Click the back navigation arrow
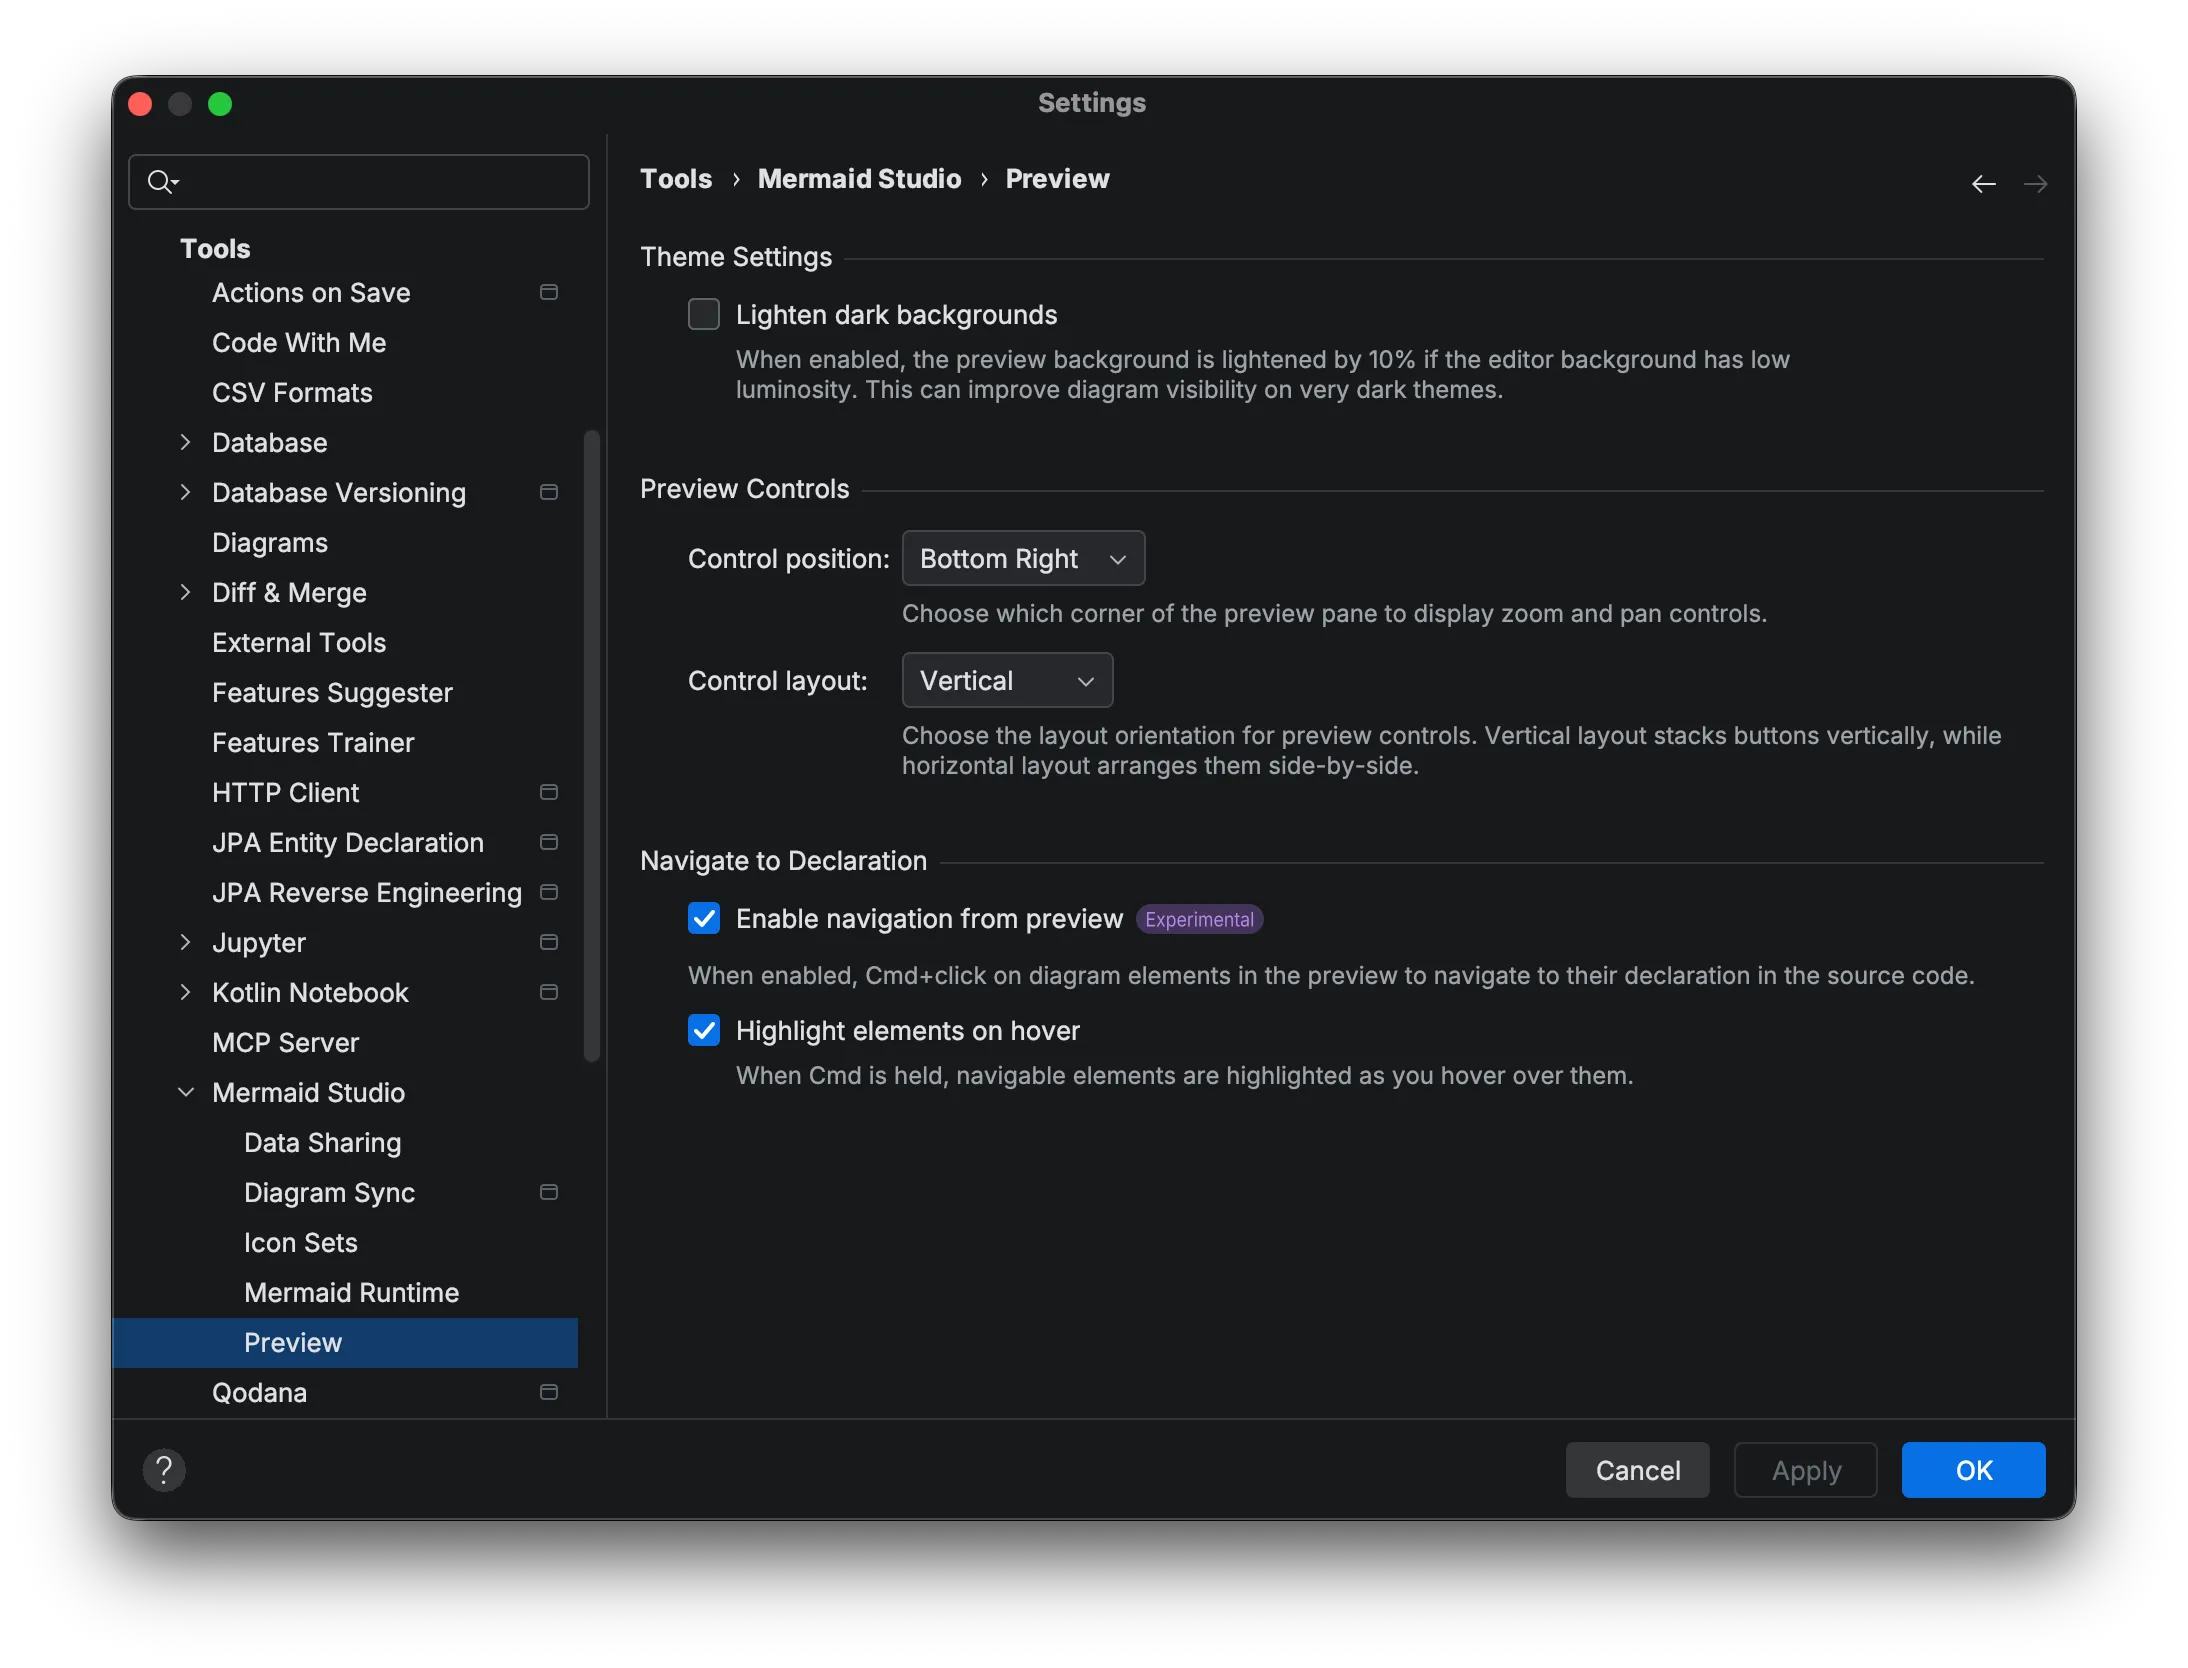The height and width of the screenshot is (1668, 2188). [1984, 184]
